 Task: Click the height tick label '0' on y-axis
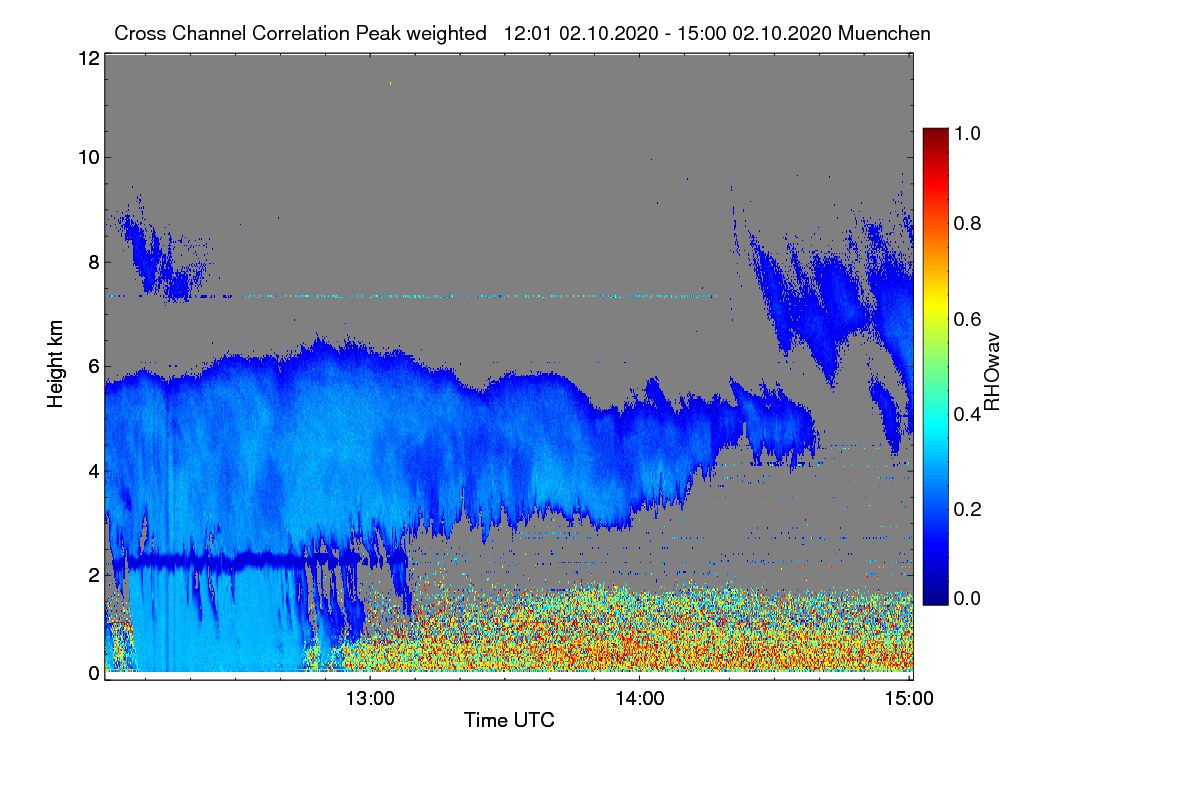tap(93, 673)
